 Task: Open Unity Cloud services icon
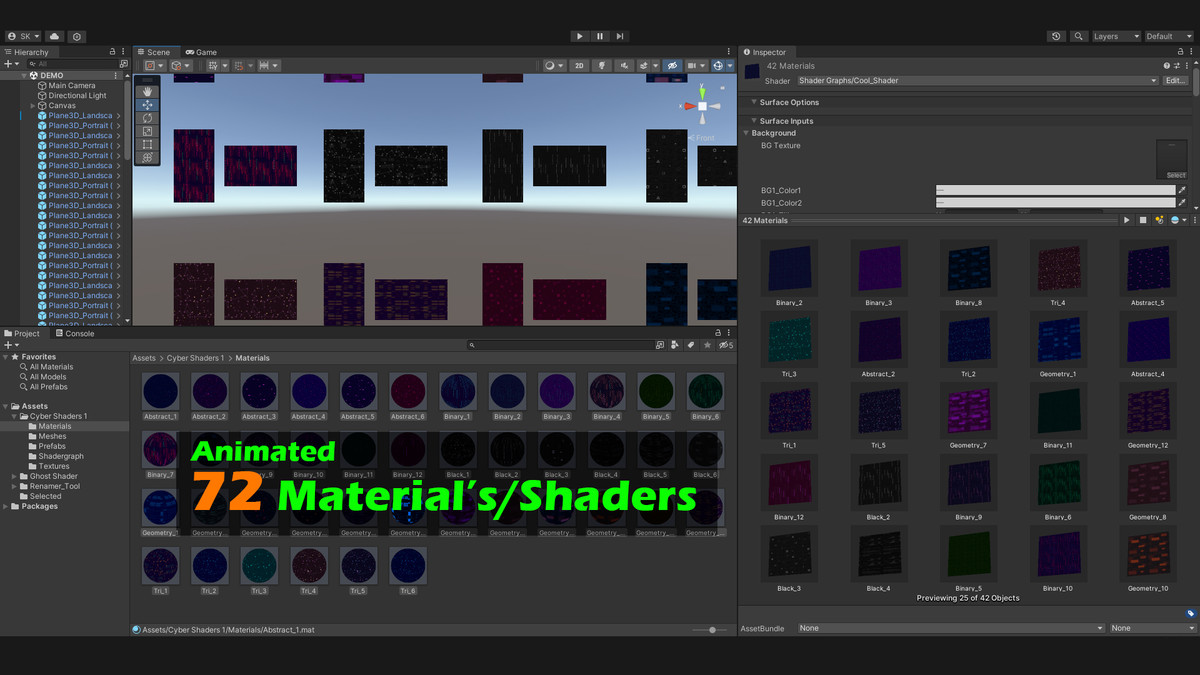click(54, 36)
